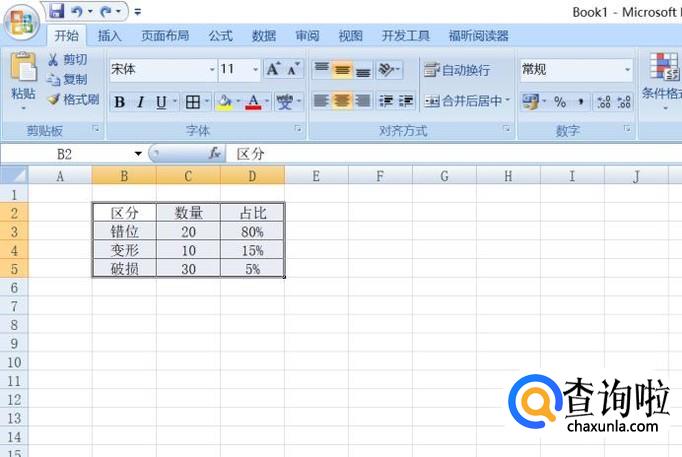Increase font size with the large A
682x457 pixels.
pos(272,70)
